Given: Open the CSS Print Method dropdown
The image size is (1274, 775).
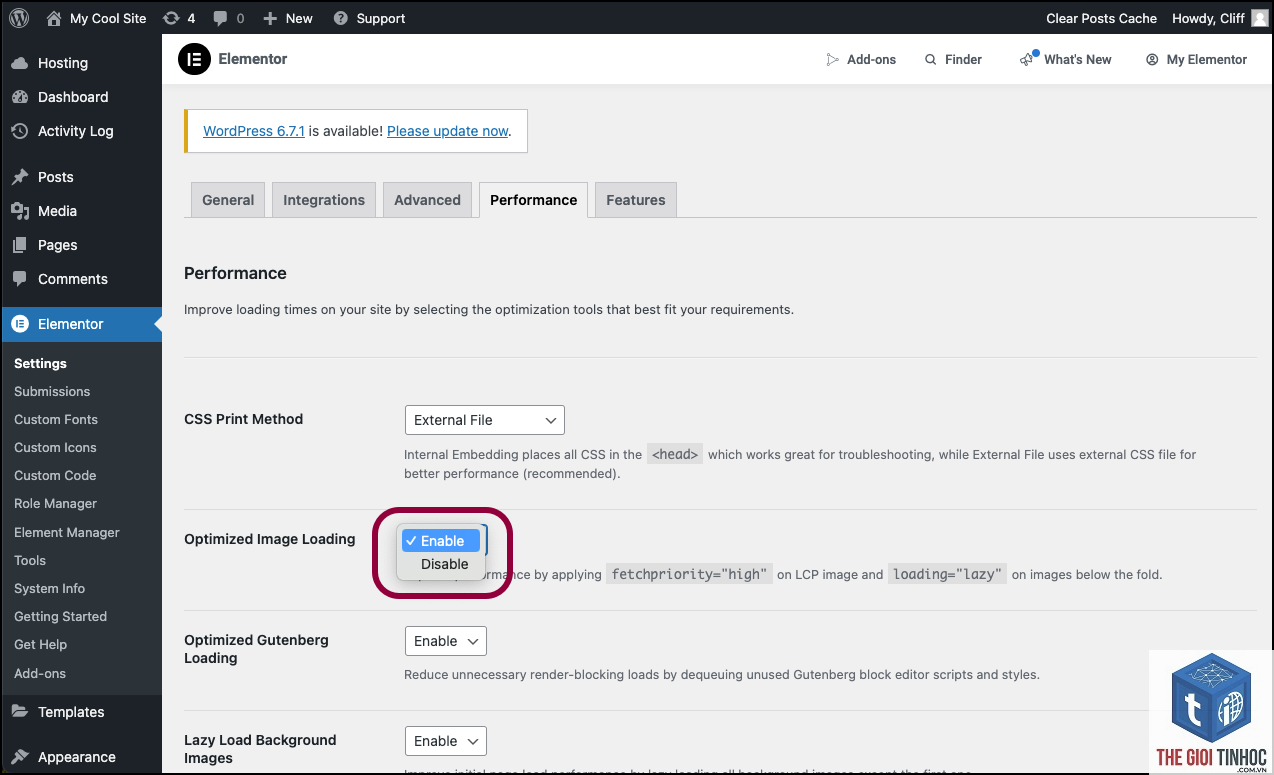Looking at the screenshot, I should [x=484, y=420].
